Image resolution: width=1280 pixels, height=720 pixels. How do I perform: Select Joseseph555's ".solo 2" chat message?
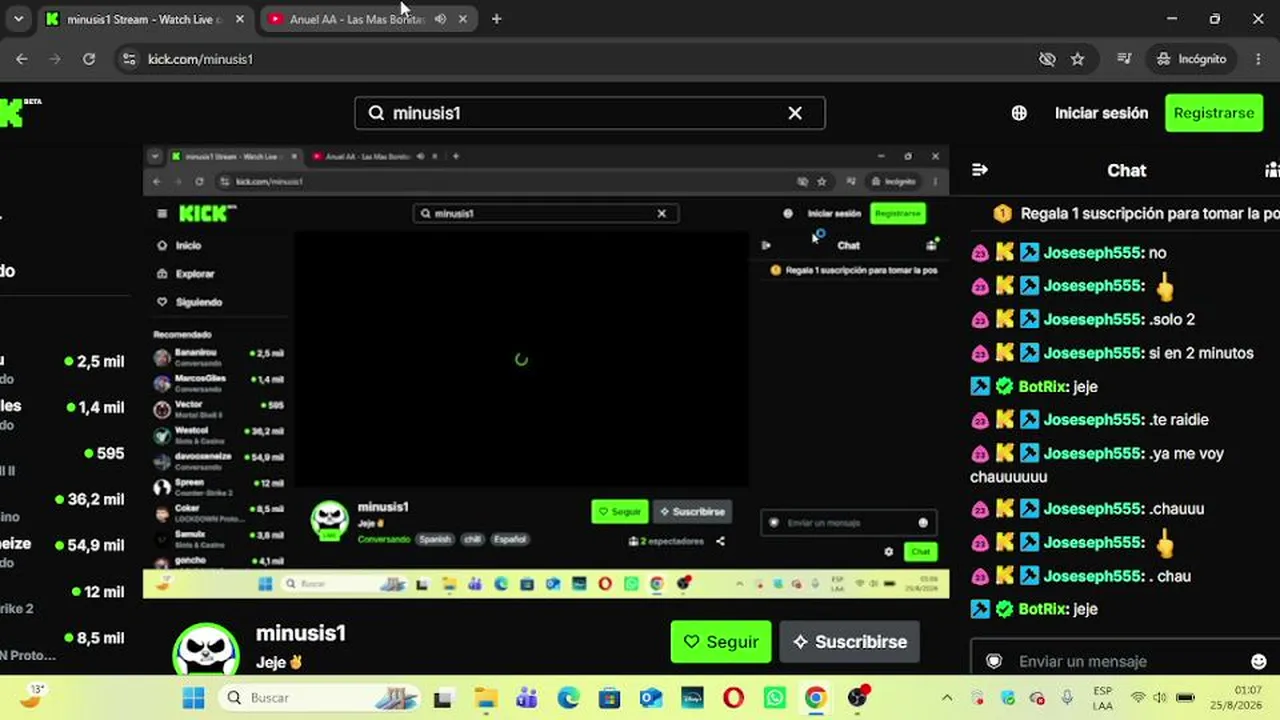[1170, 320]
